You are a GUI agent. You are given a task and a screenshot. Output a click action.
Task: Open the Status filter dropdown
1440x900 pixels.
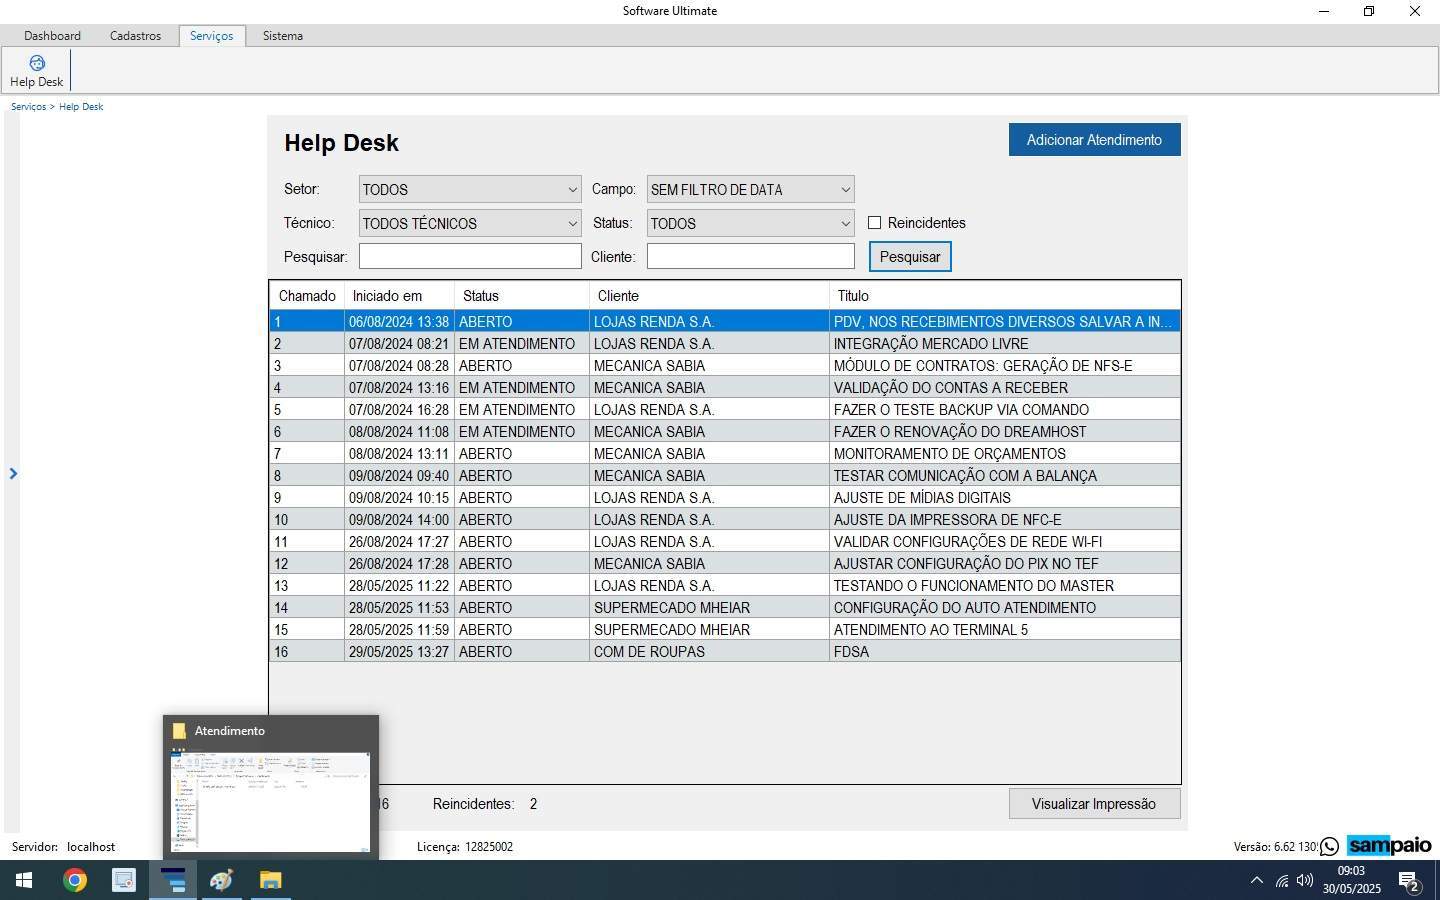point(751,224)
